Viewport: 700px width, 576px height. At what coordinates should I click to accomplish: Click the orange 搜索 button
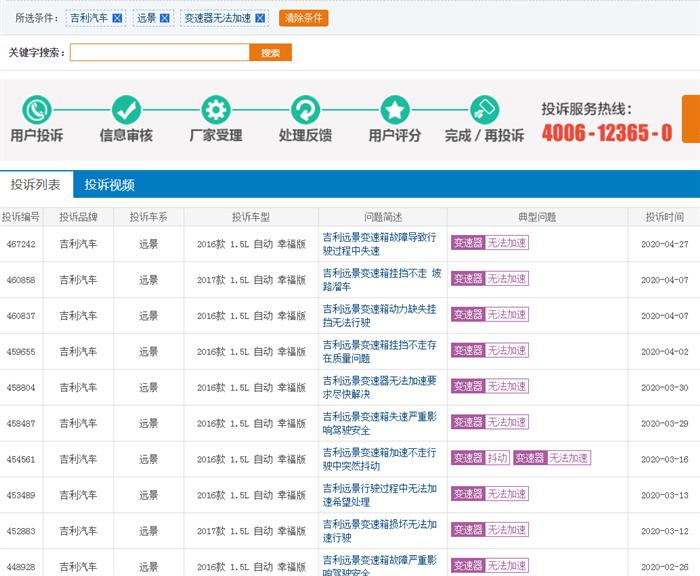click(x=271, y=52)
